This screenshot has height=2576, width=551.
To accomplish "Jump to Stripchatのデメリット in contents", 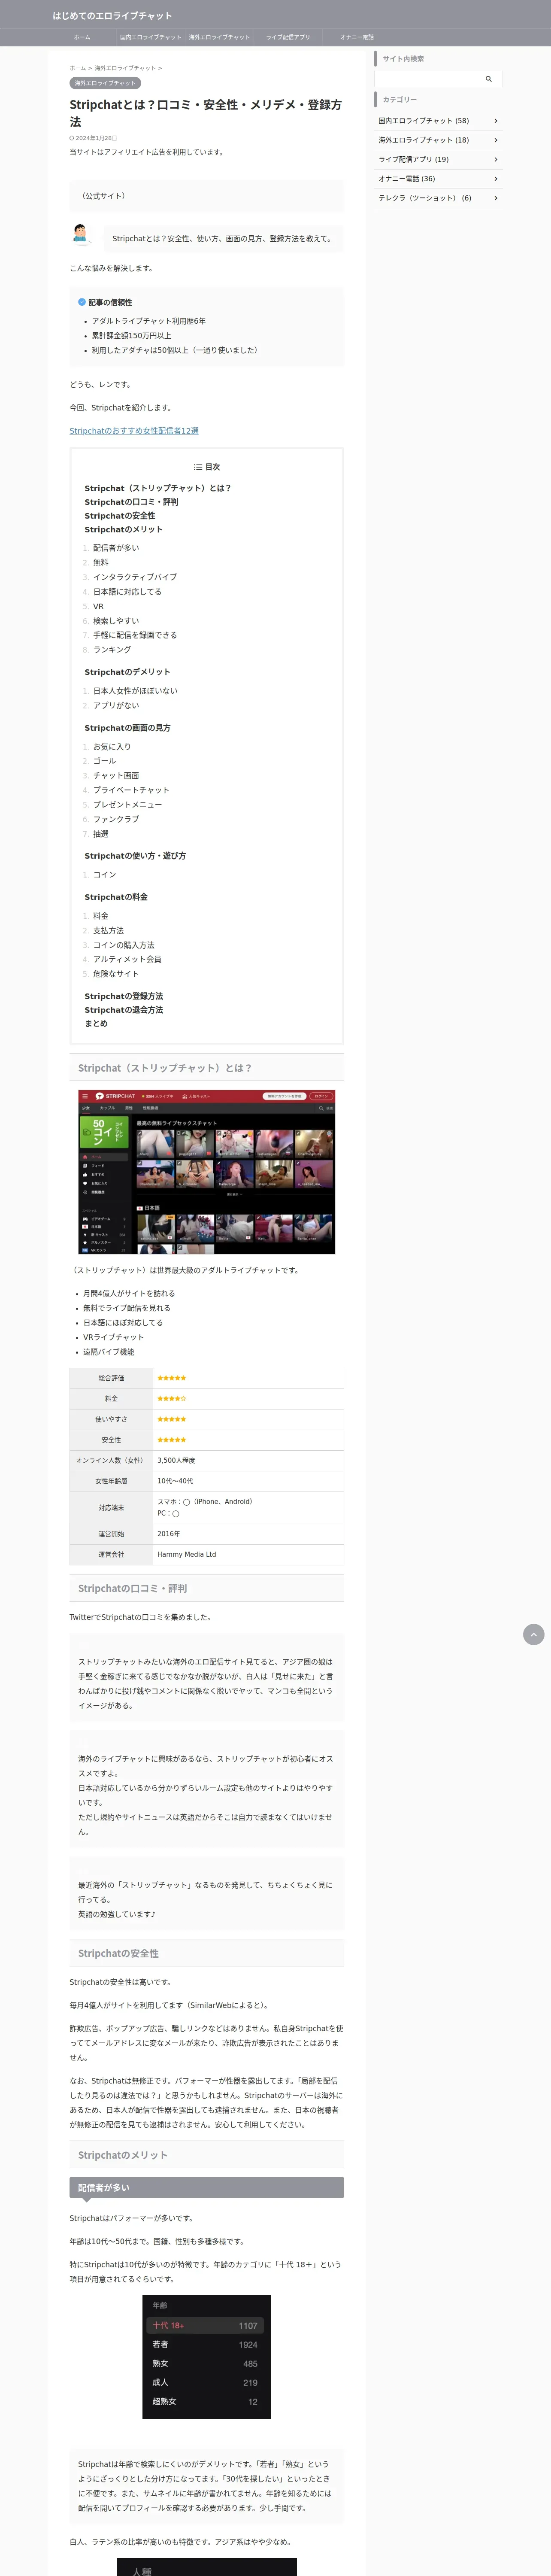I will pos(127,672).
